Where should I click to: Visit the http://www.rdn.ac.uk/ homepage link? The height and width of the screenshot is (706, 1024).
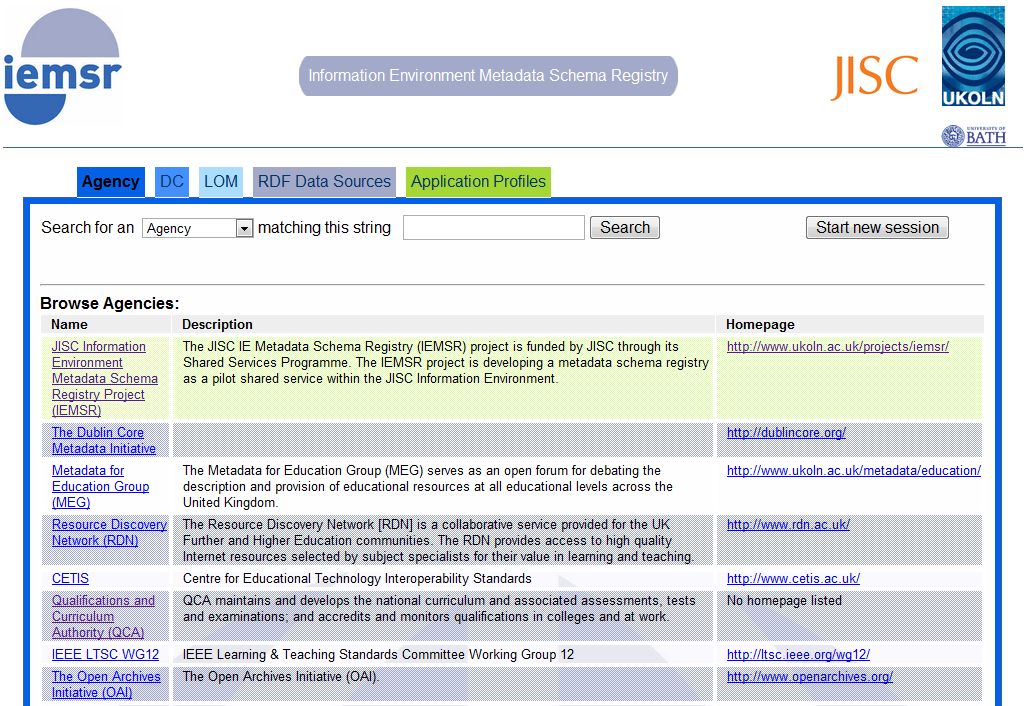point(788,524)
